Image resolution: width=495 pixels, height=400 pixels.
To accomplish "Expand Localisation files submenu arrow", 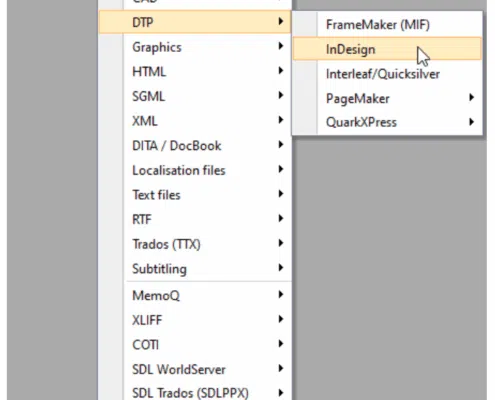I will (281, 169).
